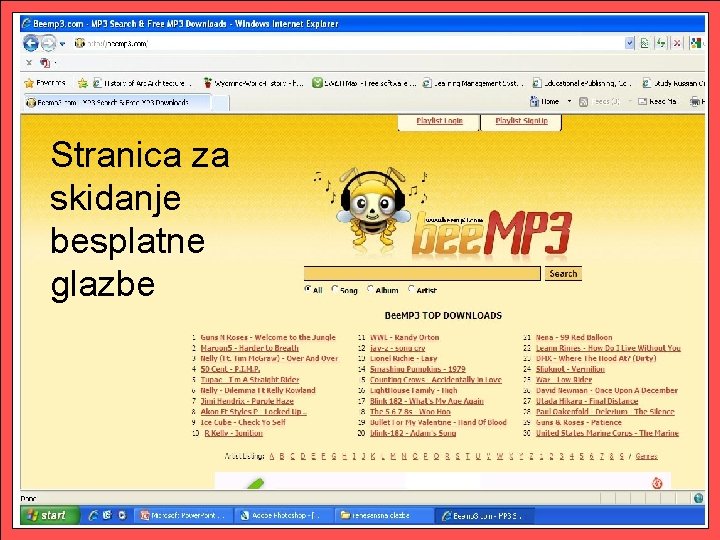Open artist listing letter A
This screenshot has height=540, width=720.
[x=272, y=456]
